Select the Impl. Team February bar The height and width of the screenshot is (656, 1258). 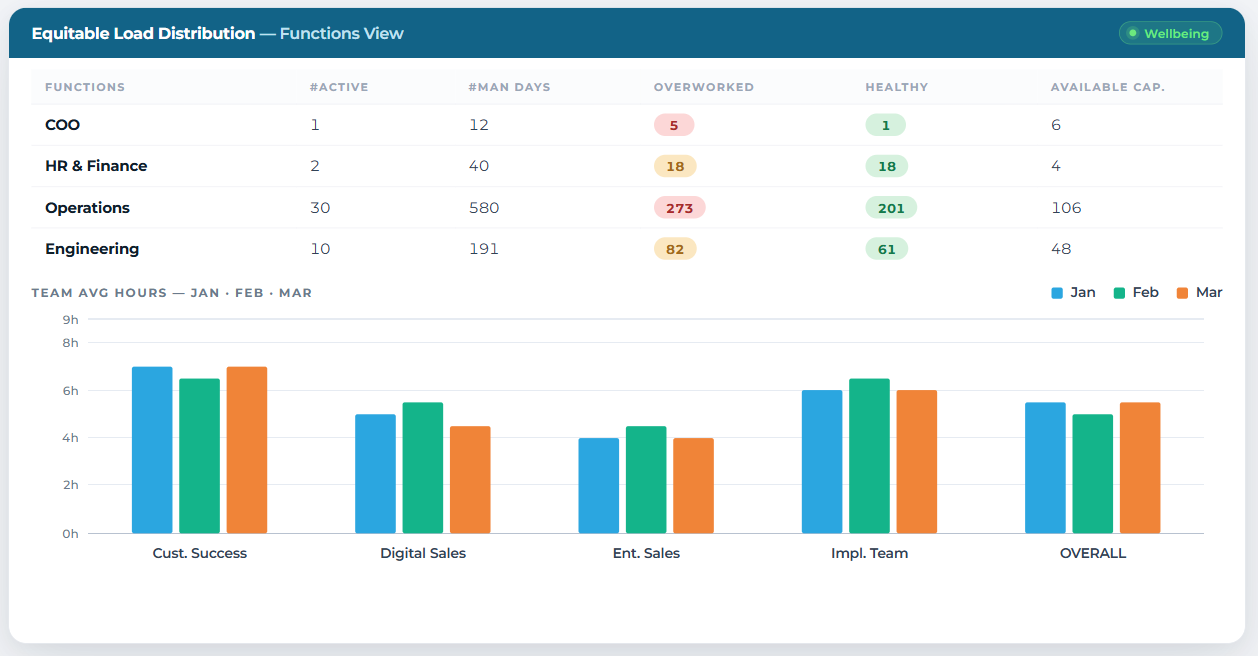point(870,456)
